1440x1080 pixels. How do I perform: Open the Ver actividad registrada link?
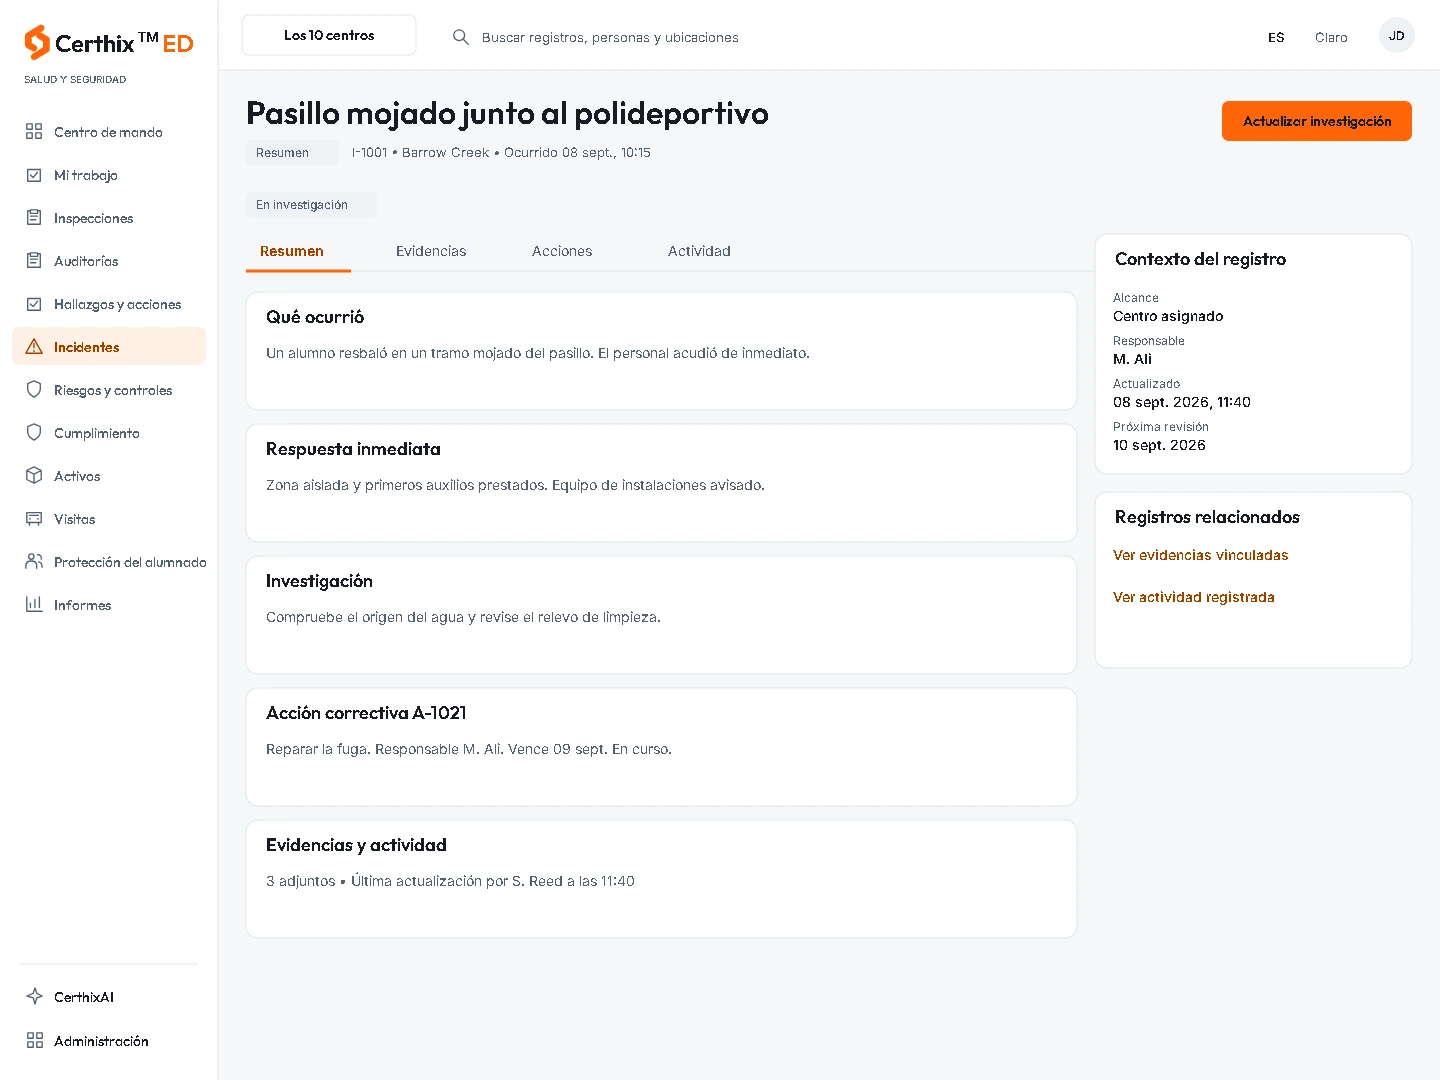coord(1194,597)
